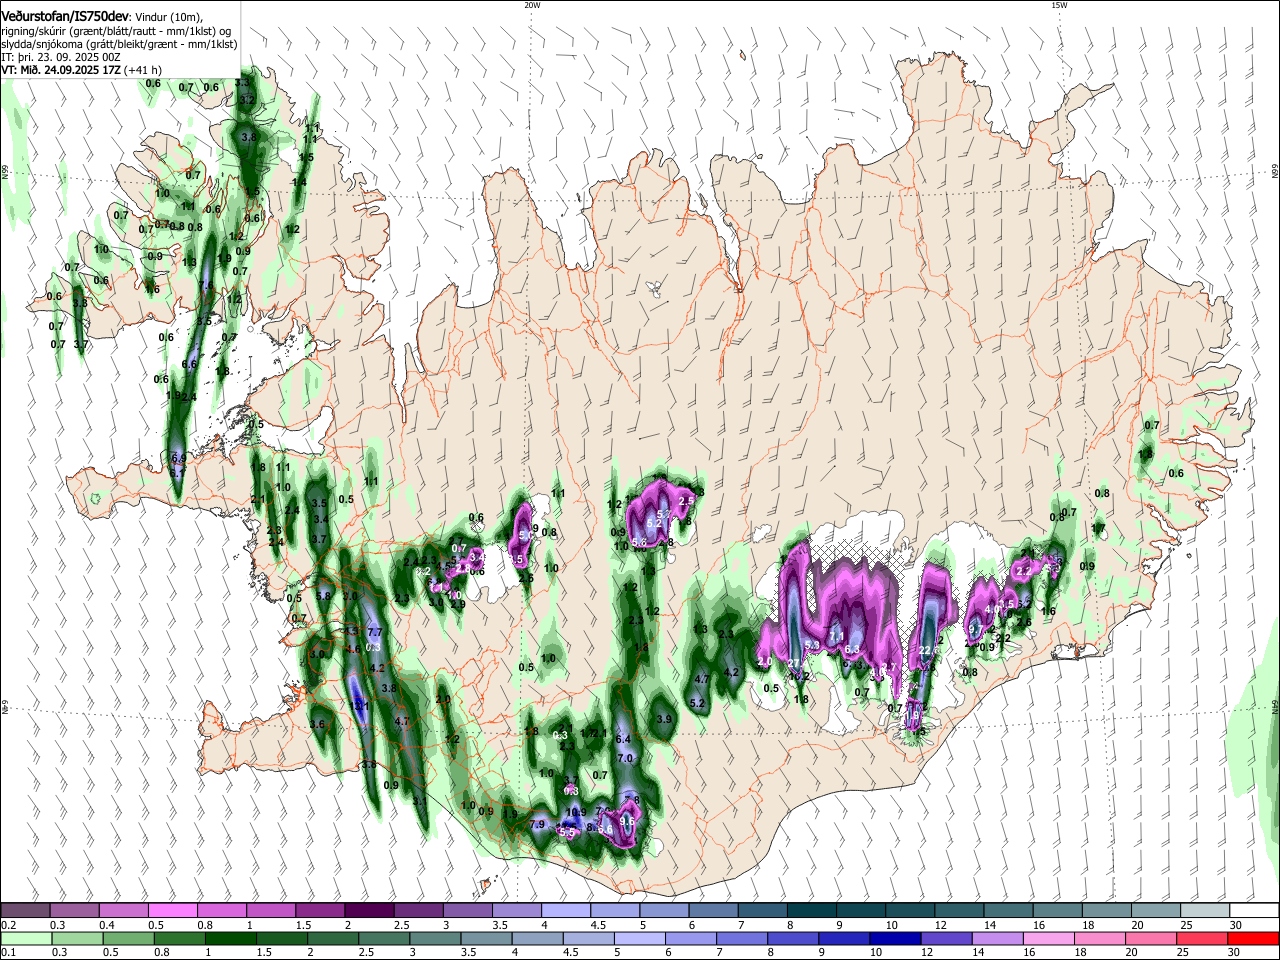Click the 7.7 precipitation value on map
1280x960 pixels.
375,633
